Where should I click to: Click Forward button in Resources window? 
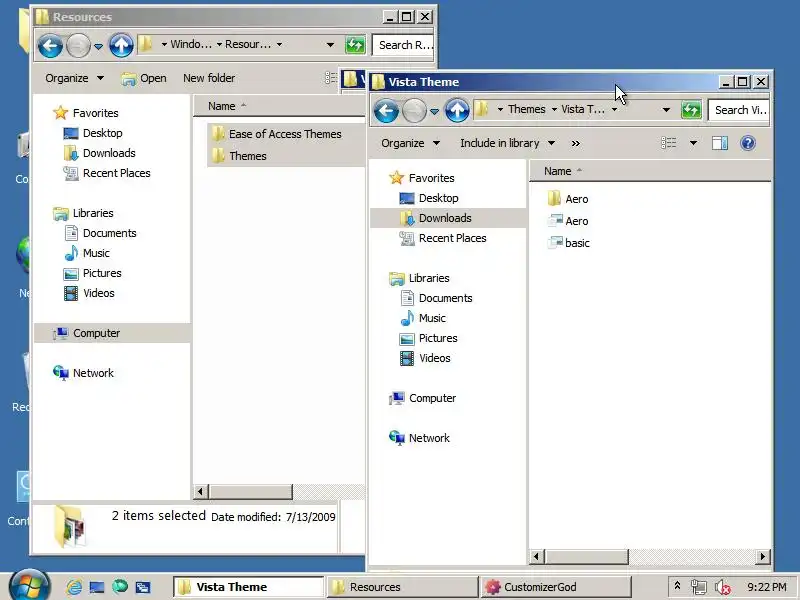[78, 45]
